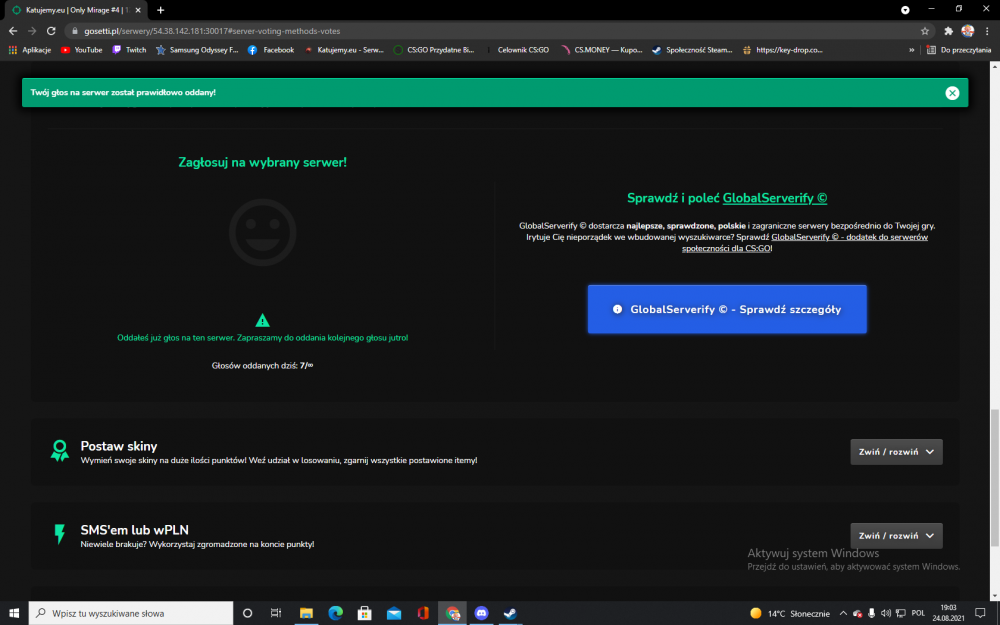Open Facebook bookmark
This screenshot has width=1000, height=625.
click(270, 50)
